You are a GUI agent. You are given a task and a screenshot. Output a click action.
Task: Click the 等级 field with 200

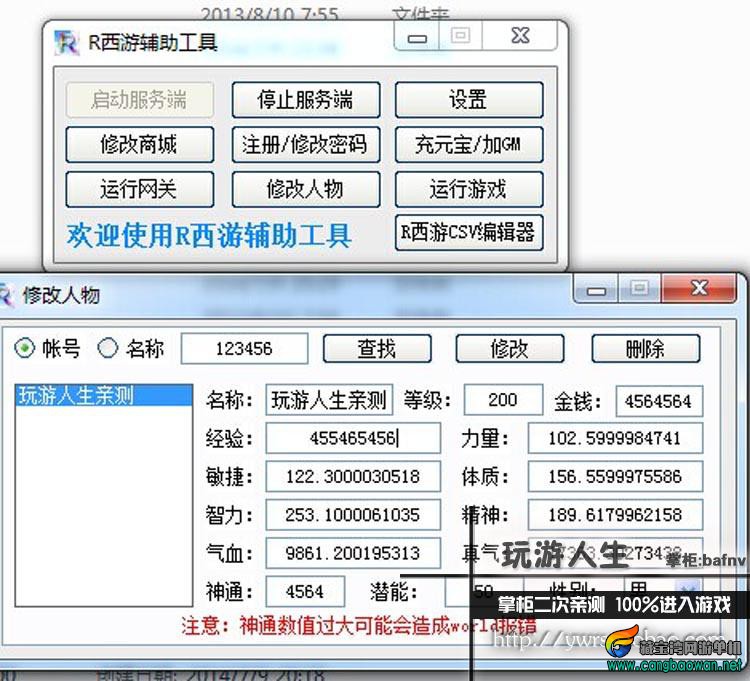tap(503, 400)
